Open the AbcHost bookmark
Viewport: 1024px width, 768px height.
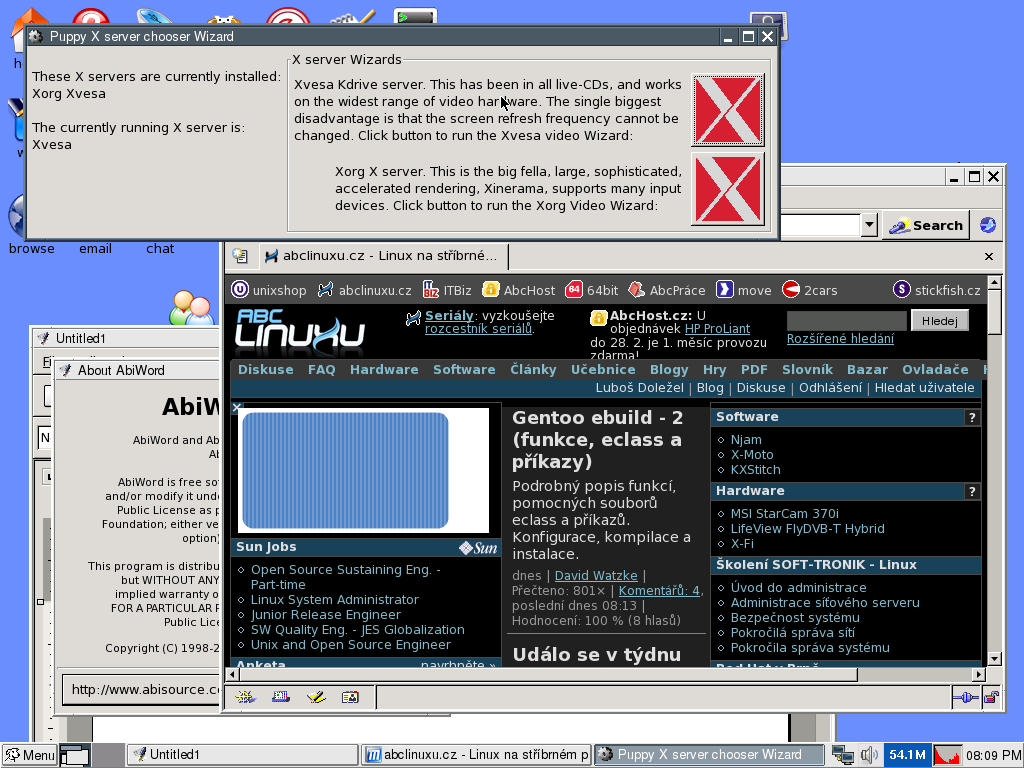(x=519, y=290)
